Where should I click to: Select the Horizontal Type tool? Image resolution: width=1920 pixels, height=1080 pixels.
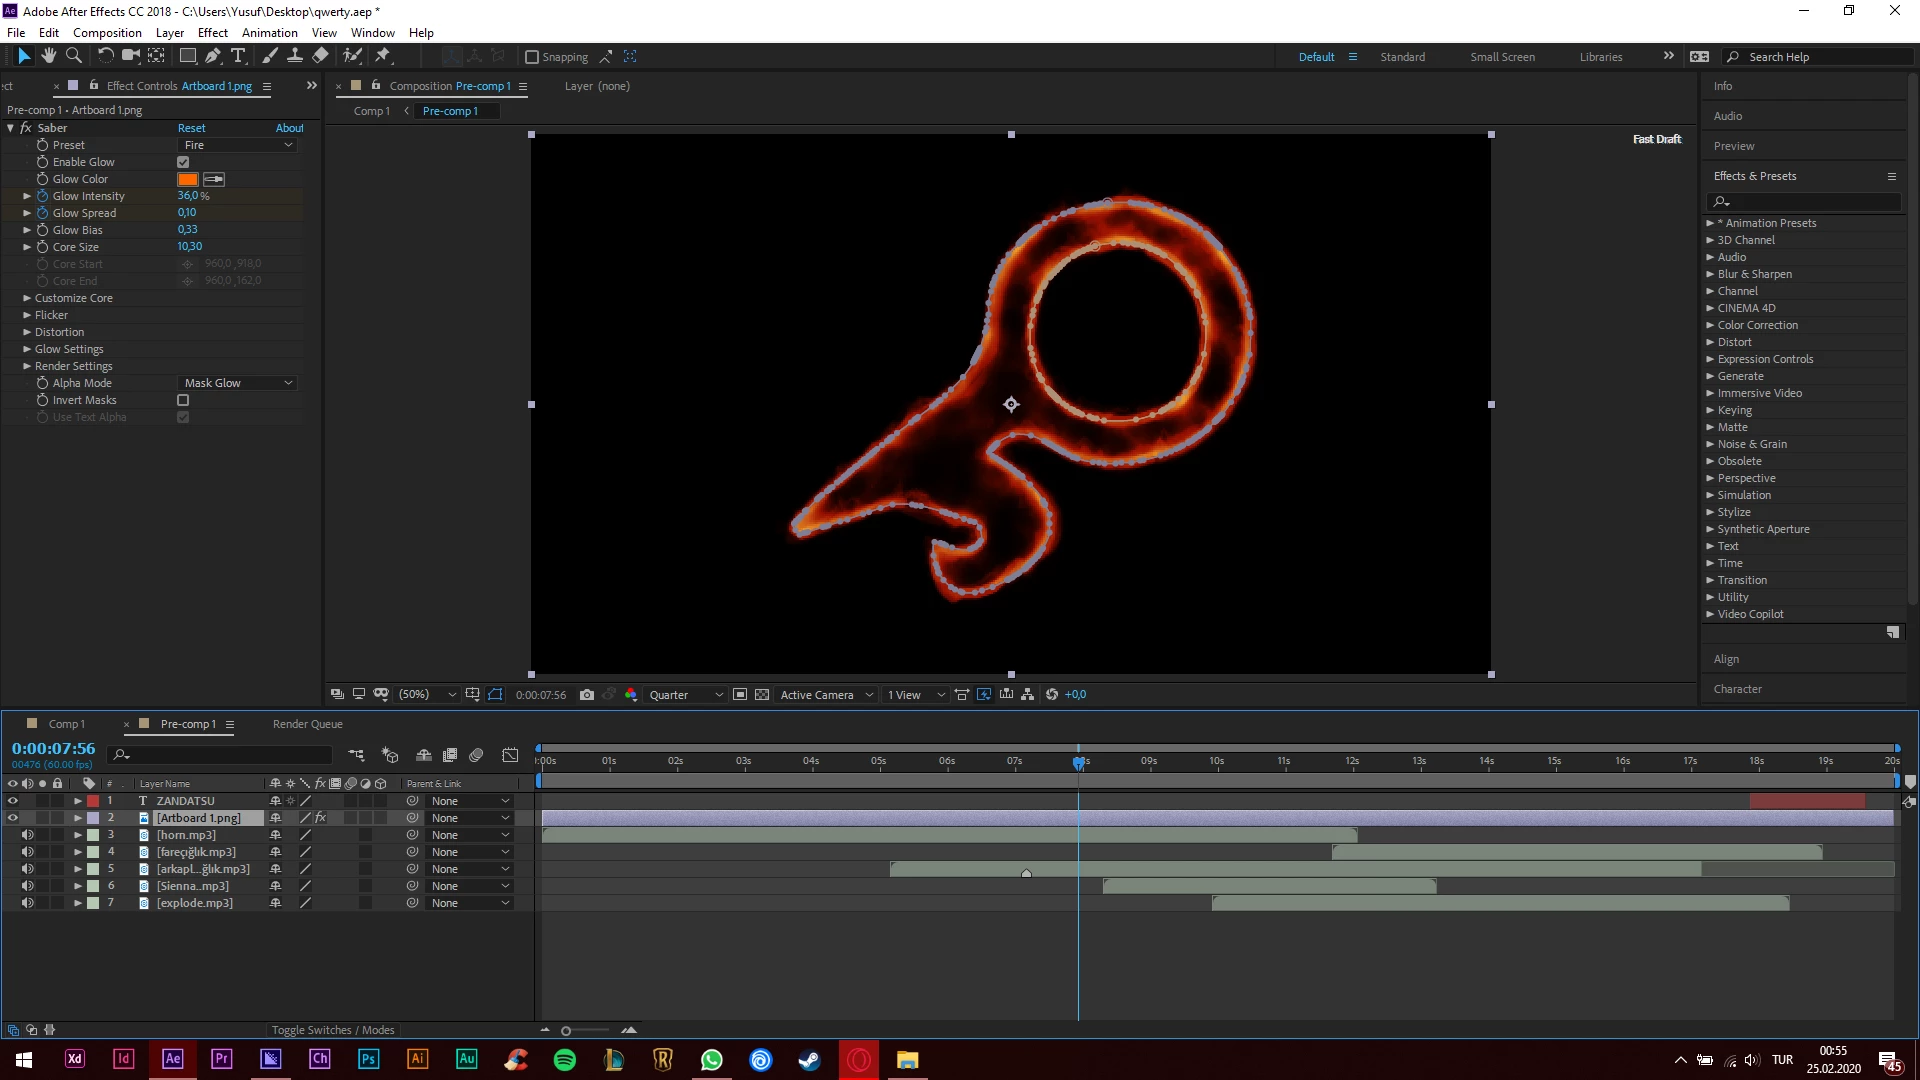click(x=238, y=56)
